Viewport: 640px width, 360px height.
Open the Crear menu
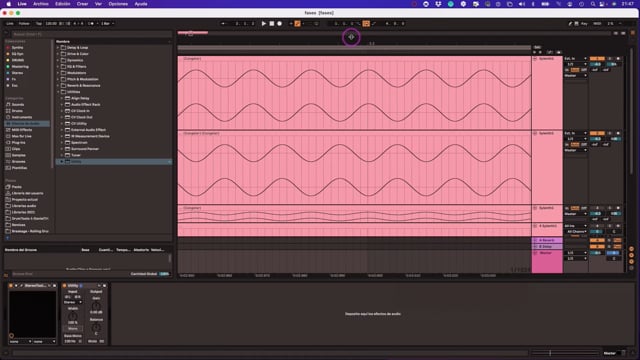pyautogui.click(x=82, y=4)
